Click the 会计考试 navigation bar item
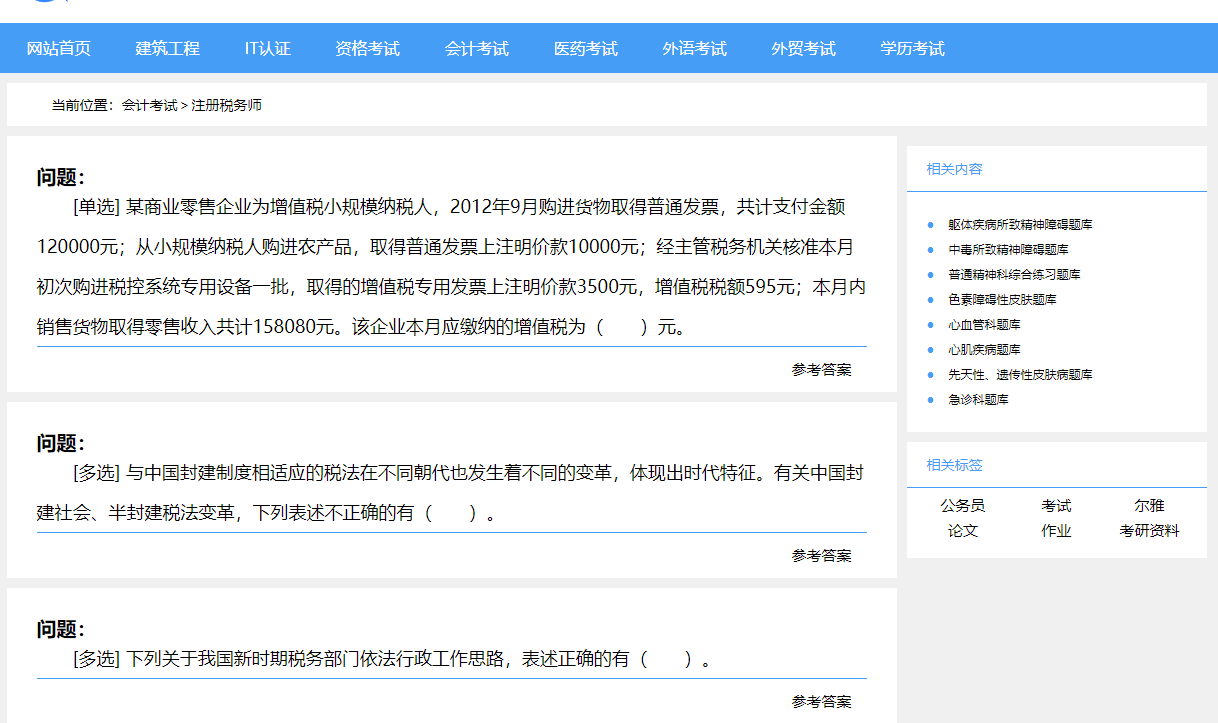This screenshot has width=1218, height=723. click(477, 48)
